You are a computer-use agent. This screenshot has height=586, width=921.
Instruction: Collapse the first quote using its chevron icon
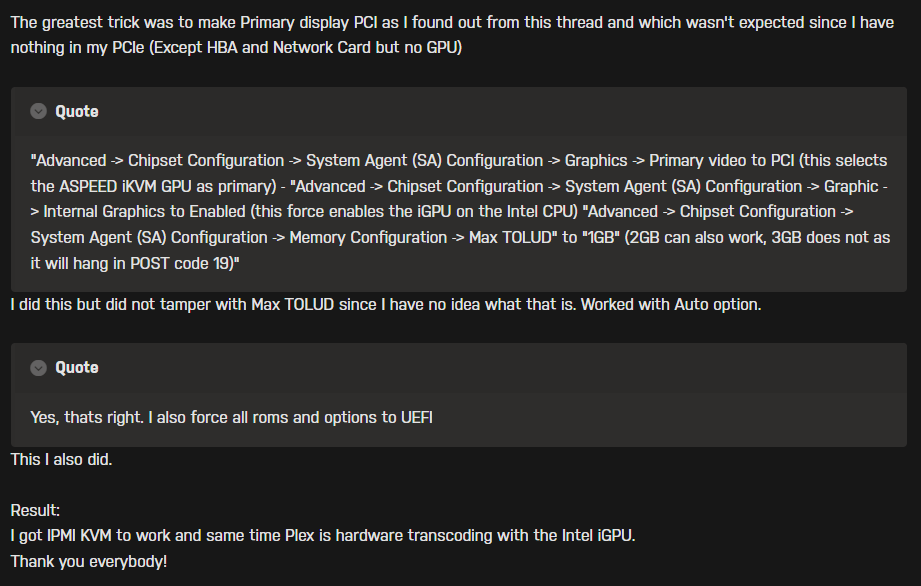tap(38, 111)
